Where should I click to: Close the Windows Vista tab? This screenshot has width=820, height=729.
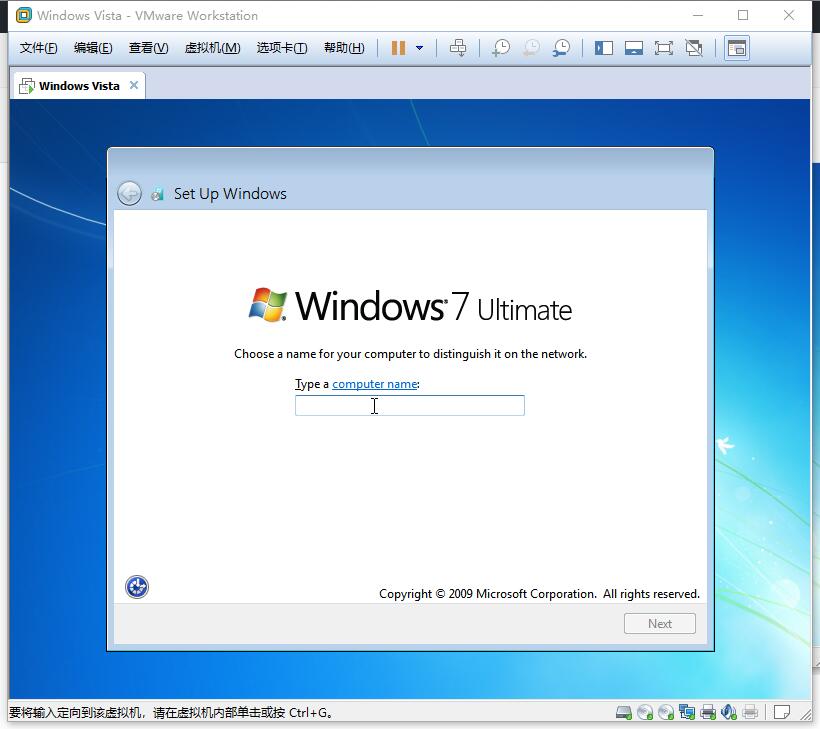click(x=134, y=85)
